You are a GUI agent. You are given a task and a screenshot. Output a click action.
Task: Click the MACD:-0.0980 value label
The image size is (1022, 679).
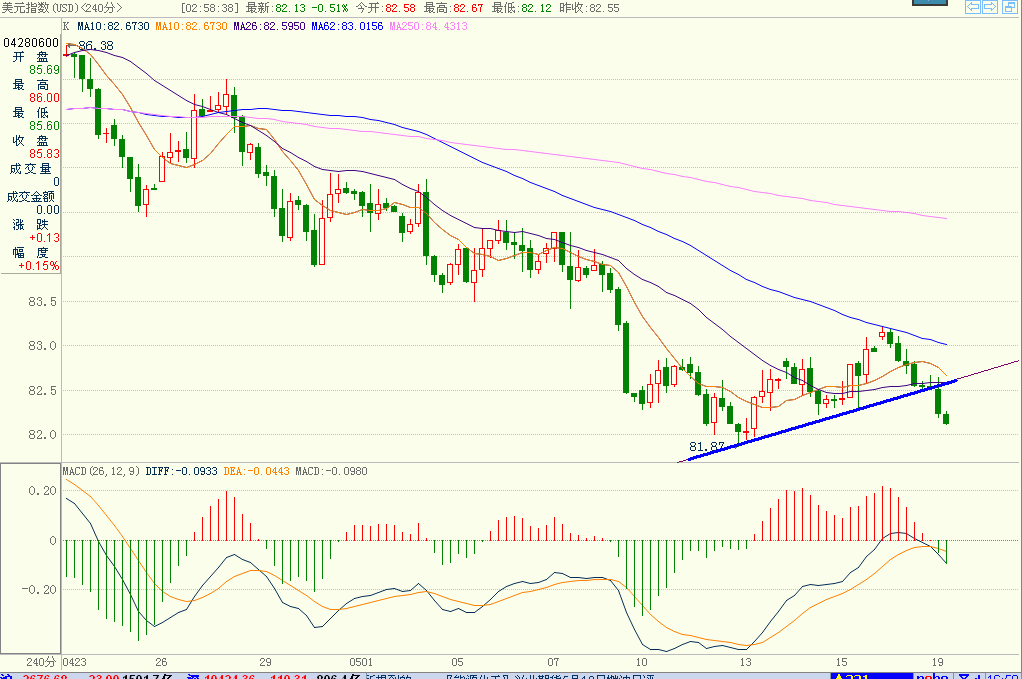(331, 470)
